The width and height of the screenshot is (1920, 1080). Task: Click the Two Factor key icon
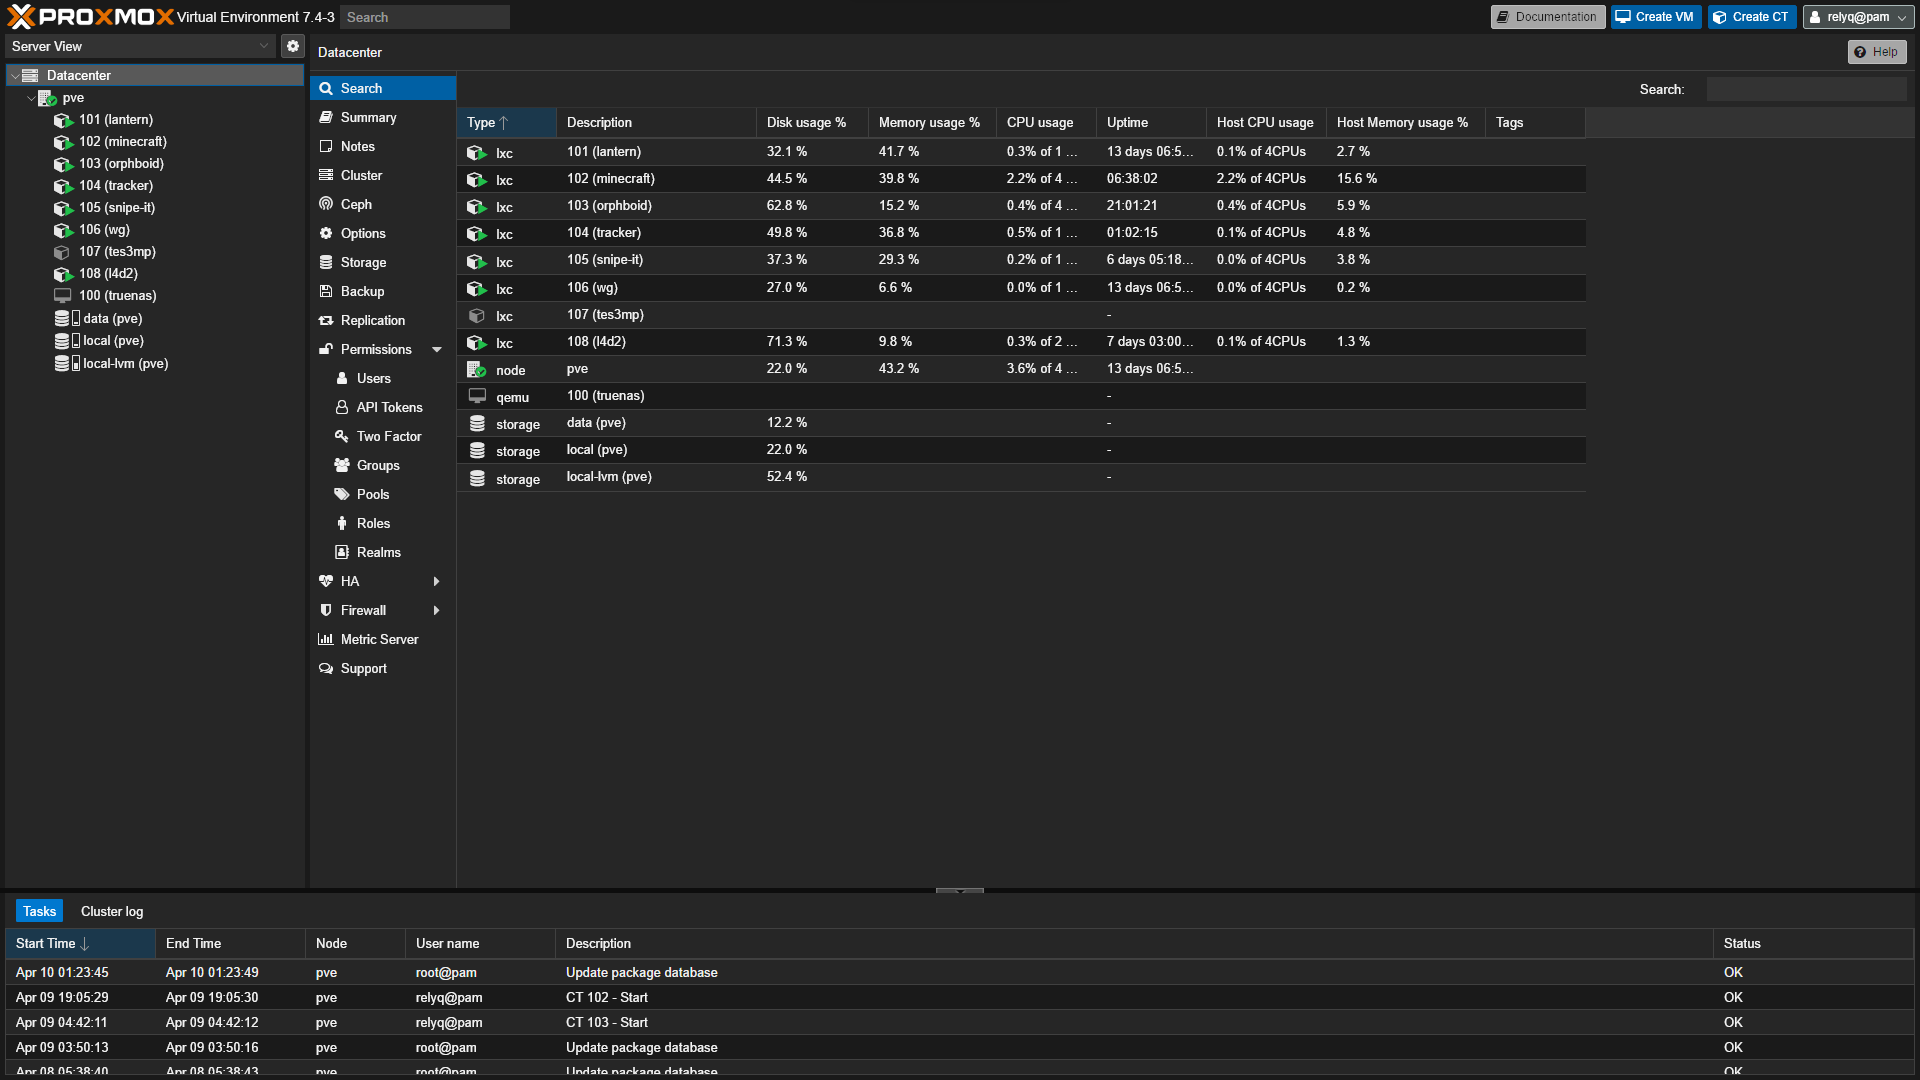[x=342, y=436]
